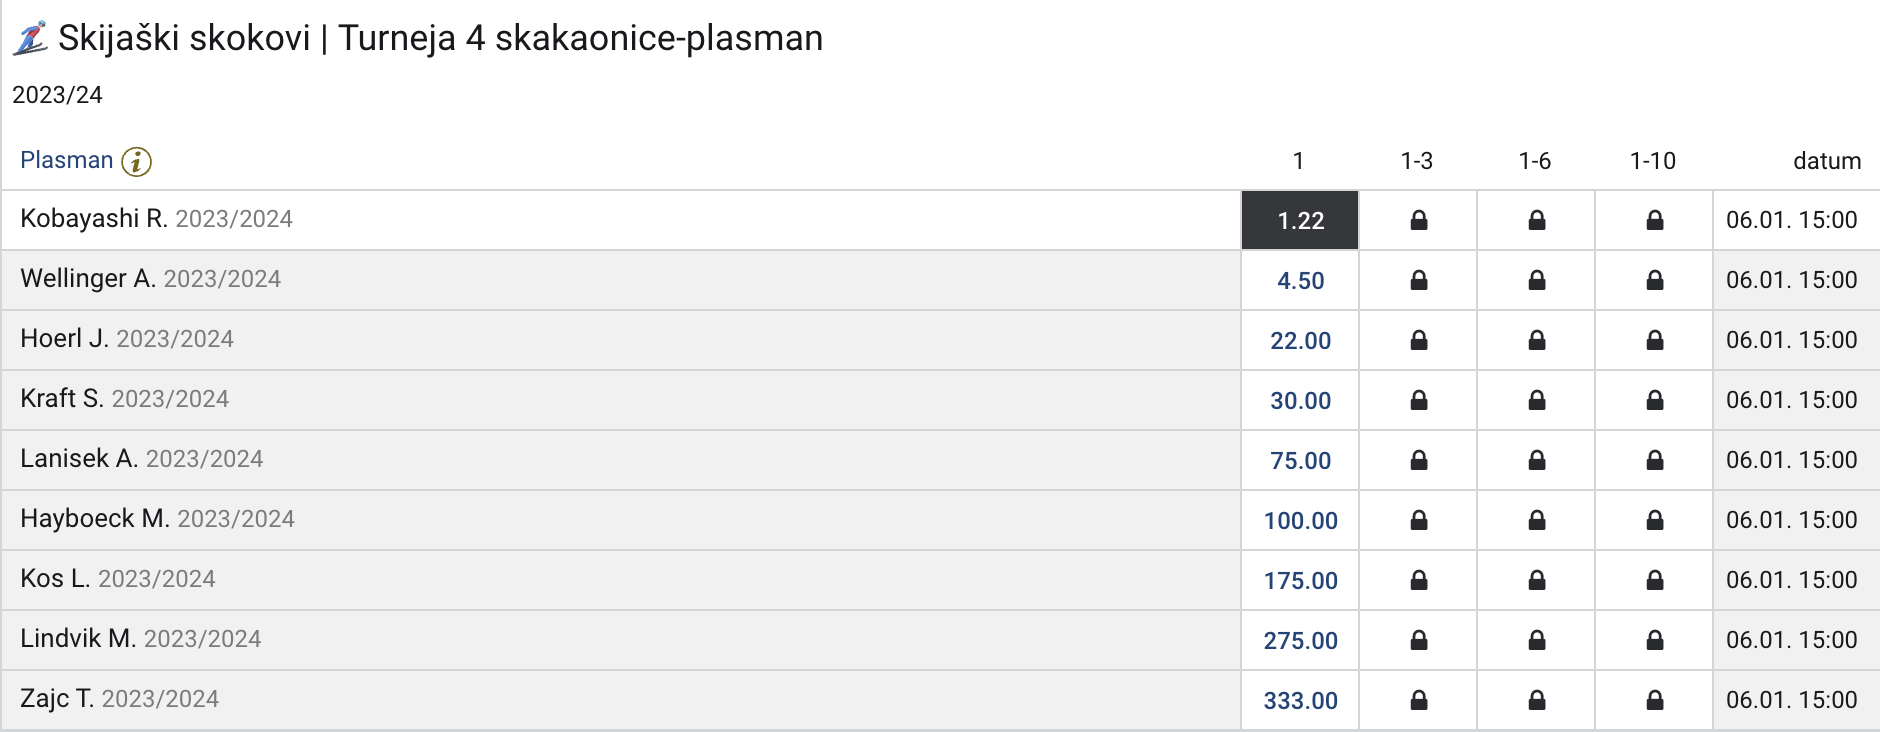Viewport: 1880px width, 732px height.
Task: Click Hayboeck M. 1-10 lock icon
Action: pos(1654,520)
